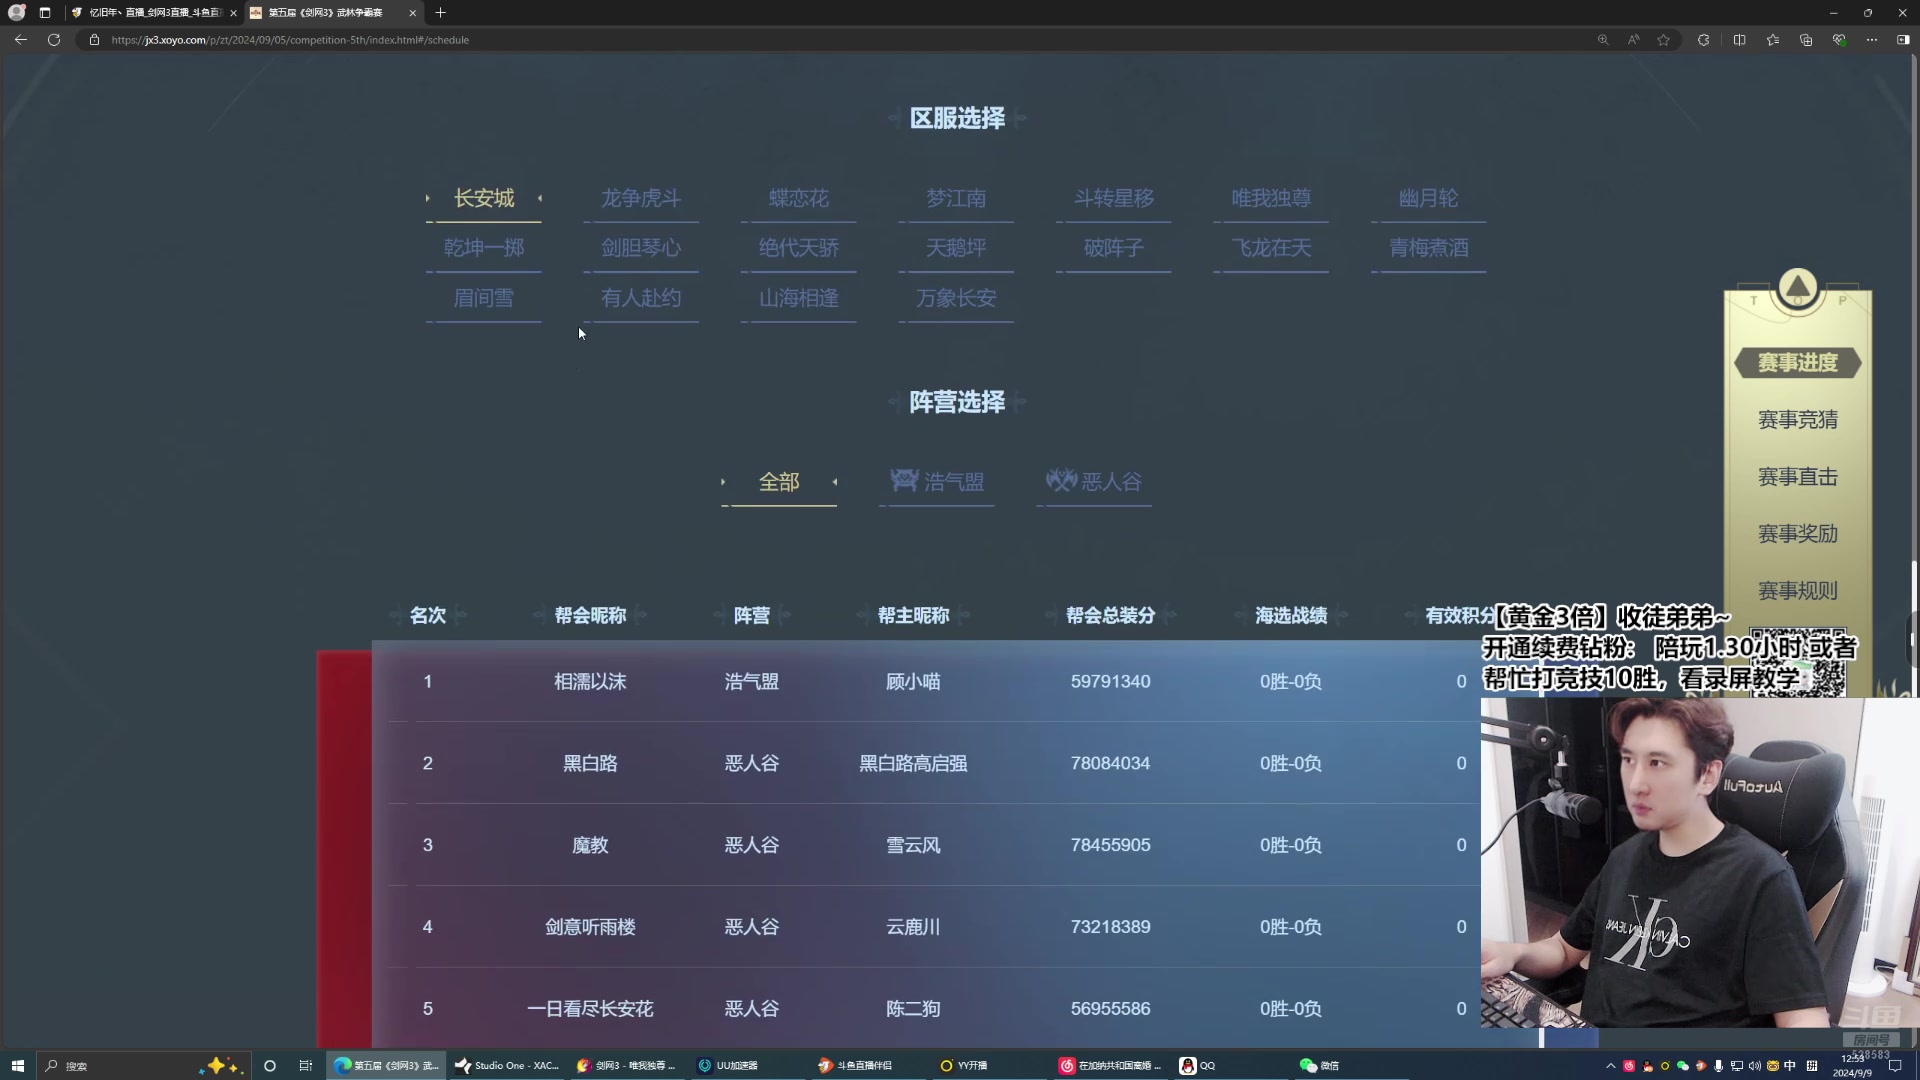Screen dimensions: 1920x1080
Task: Collapse the TOP side panel with triangle arrow
Action: point(1797,288)
